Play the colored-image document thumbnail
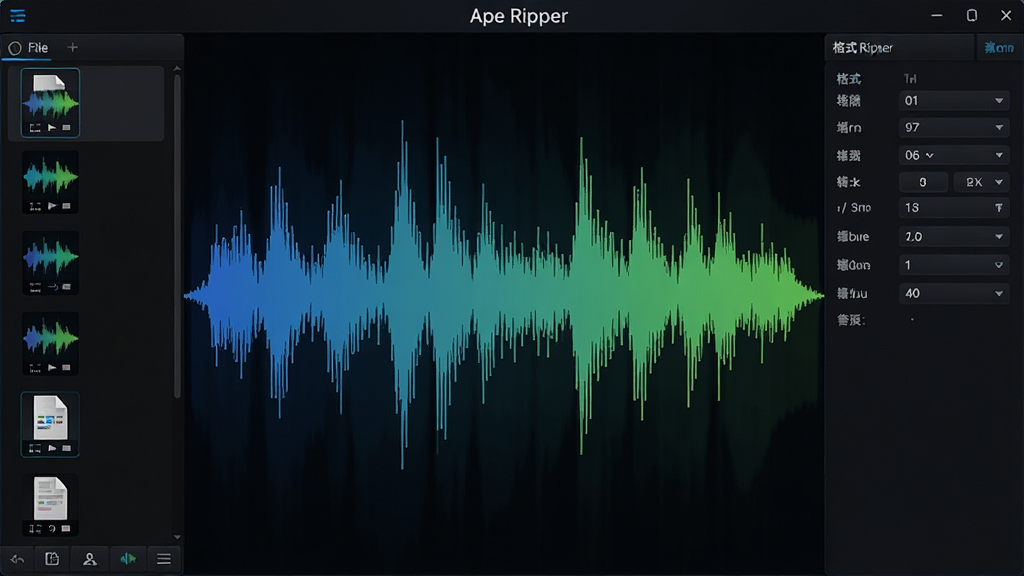 point(52,448)
